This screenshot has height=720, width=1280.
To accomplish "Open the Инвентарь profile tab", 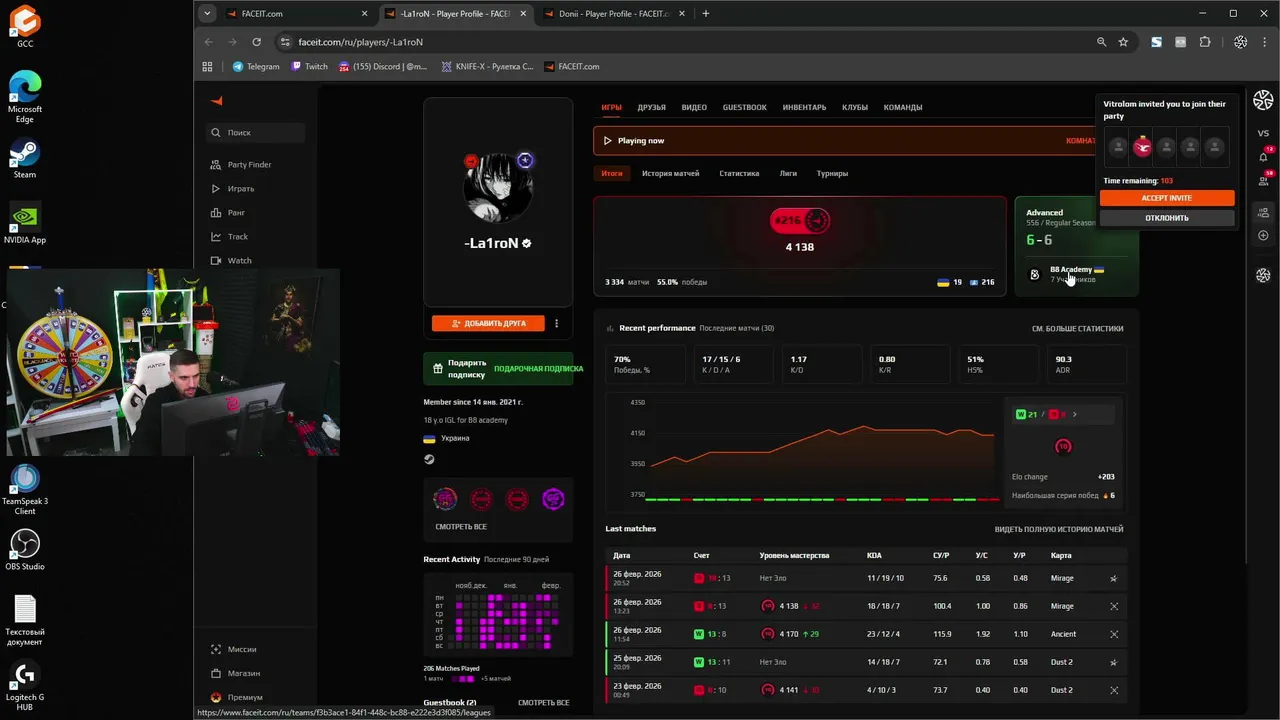I will point(804,107).
